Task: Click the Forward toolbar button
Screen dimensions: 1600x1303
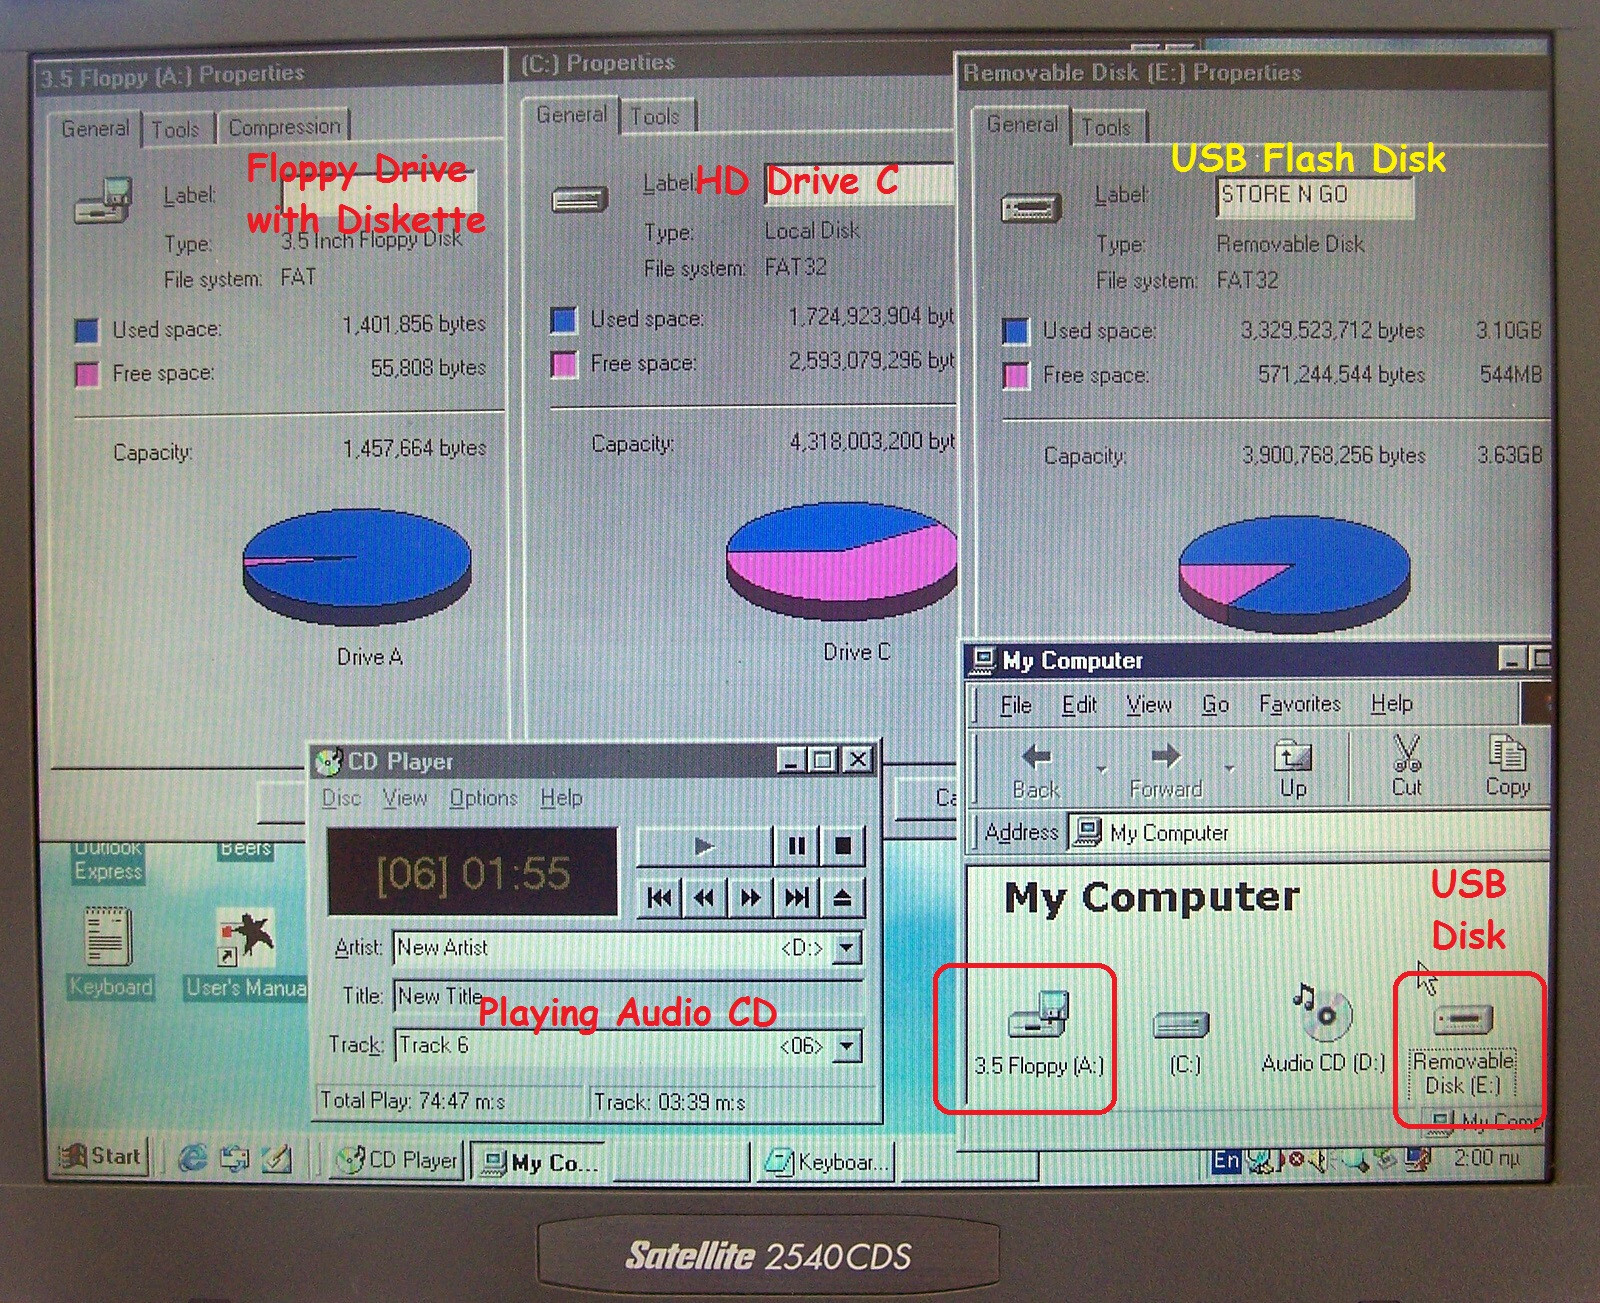Action: pos(1165,768)
